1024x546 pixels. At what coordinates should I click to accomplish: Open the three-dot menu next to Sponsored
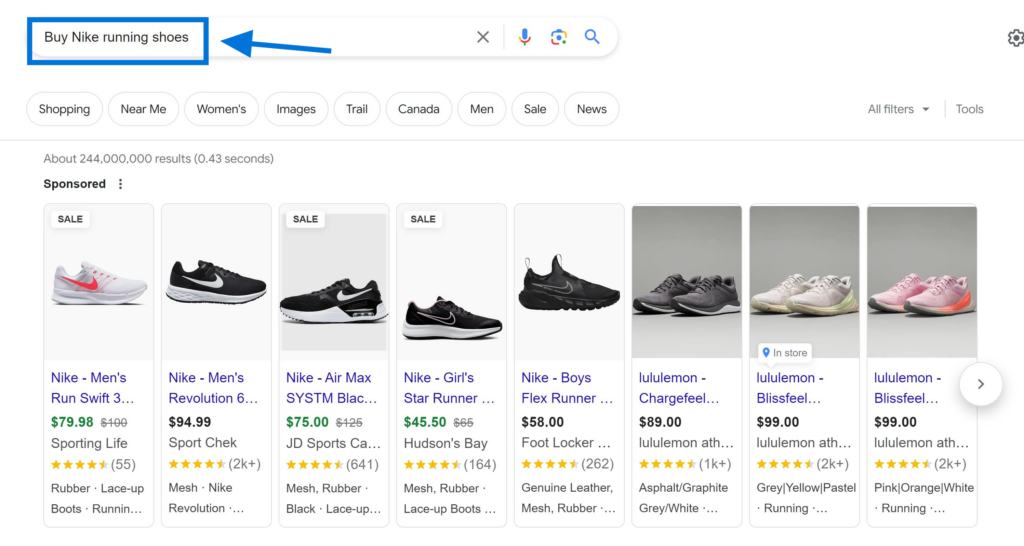tap(120, 184)
